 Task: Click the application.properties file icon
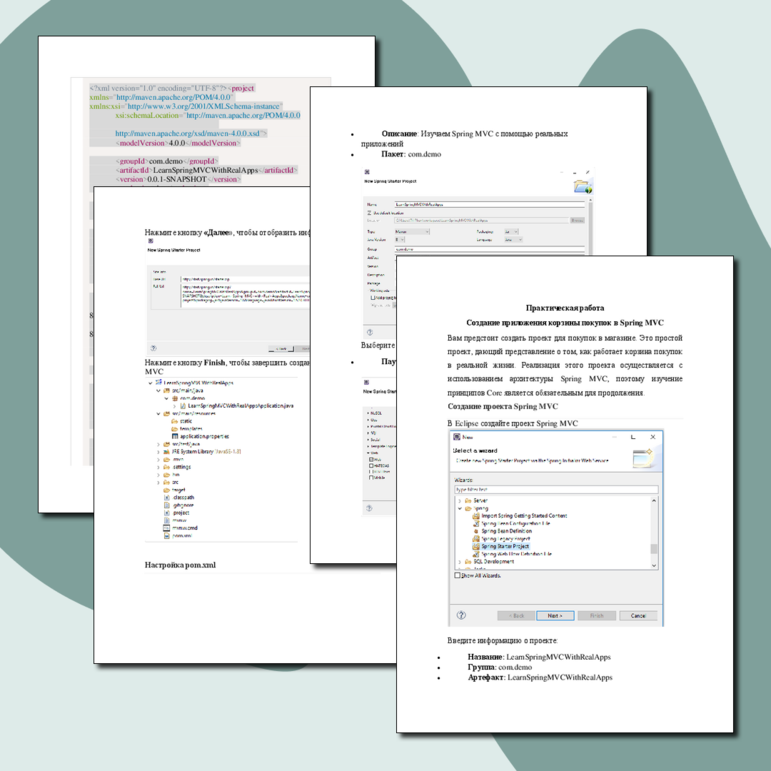click(174, 437)
